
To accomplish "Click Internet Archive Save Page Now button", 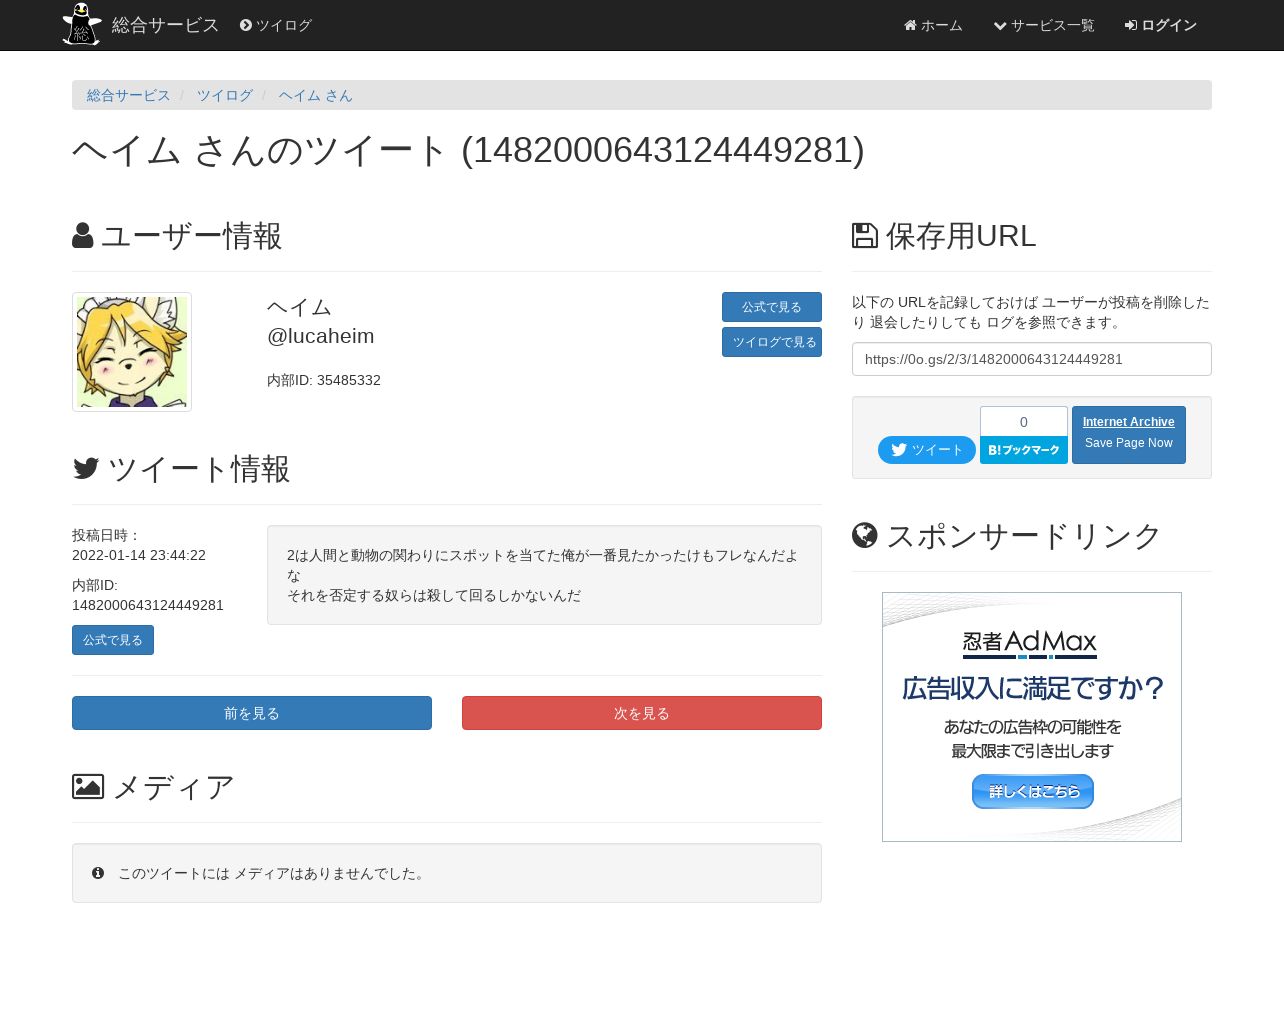I will [x=1129, y=435].
